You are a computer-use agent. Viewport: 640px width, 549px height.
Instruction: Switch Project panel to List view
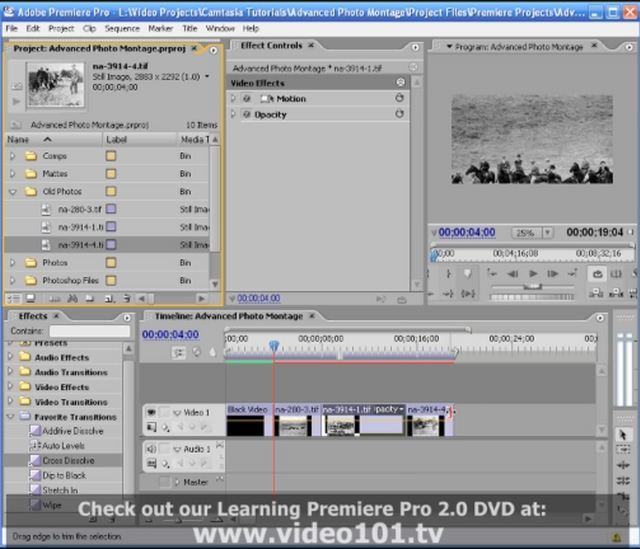click(13, 299)
